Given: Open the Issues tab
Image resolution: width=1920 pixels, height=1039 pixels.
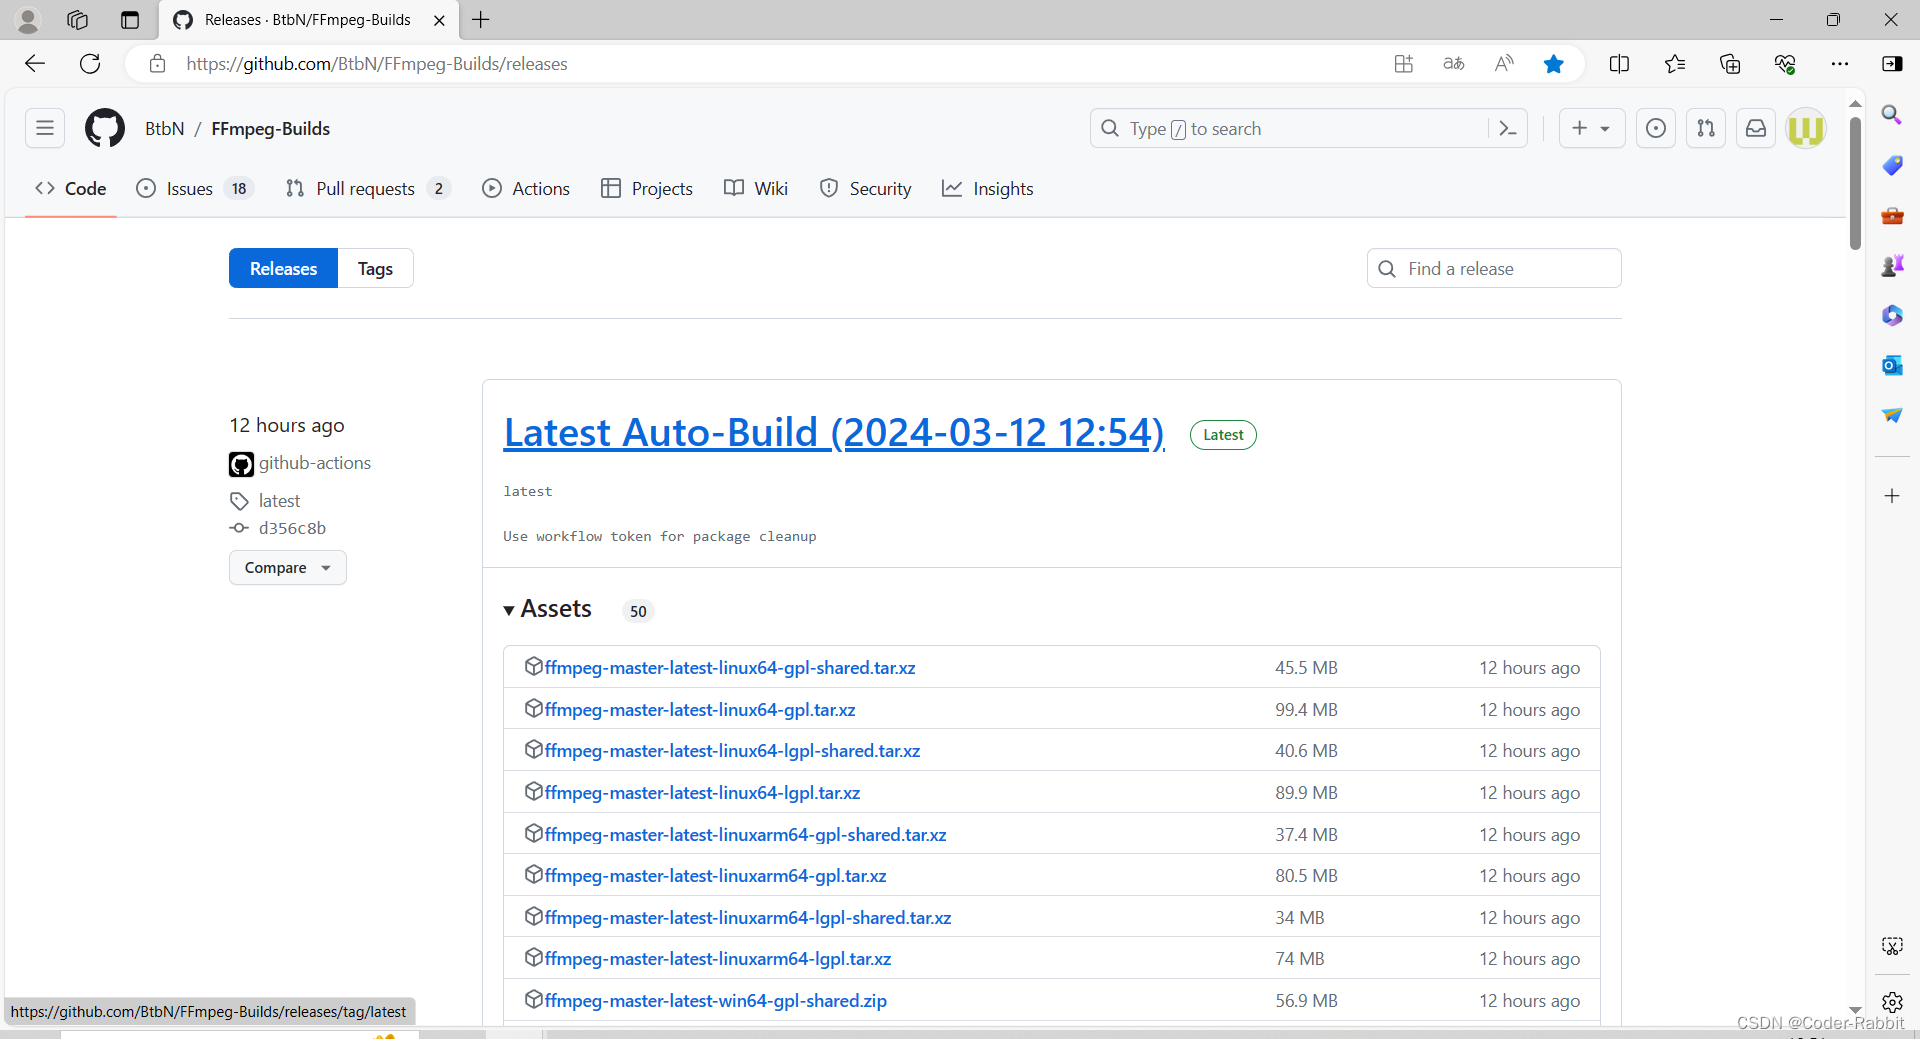Looking at the screenshot, I should point(195,188).
